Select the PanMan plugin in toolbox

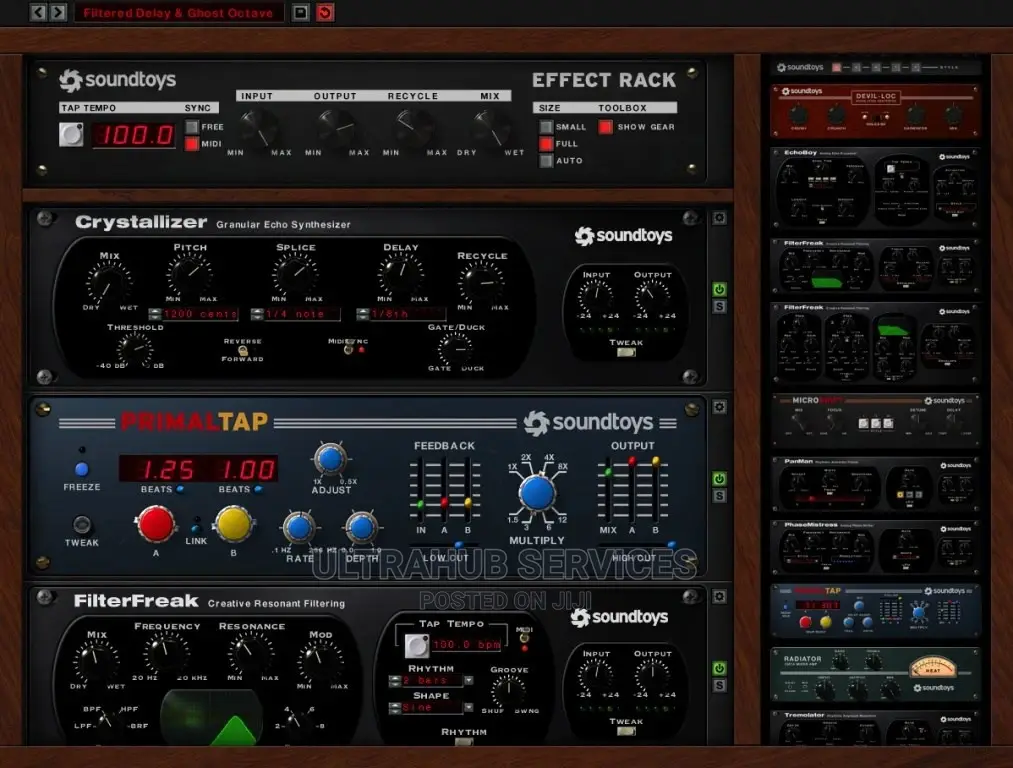pos(875,484)
